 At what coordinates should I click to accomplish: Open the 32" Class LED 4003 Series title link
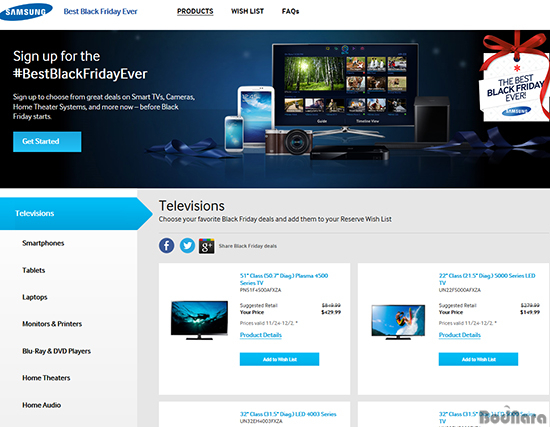pos(288,414)
